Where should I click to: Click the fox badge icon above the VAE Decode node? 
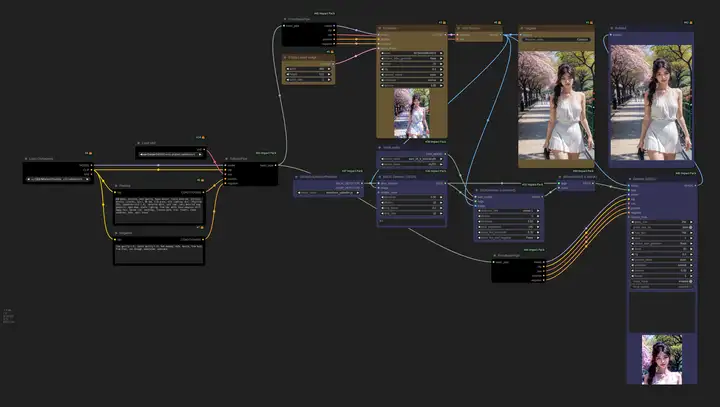tap(499, 22)
